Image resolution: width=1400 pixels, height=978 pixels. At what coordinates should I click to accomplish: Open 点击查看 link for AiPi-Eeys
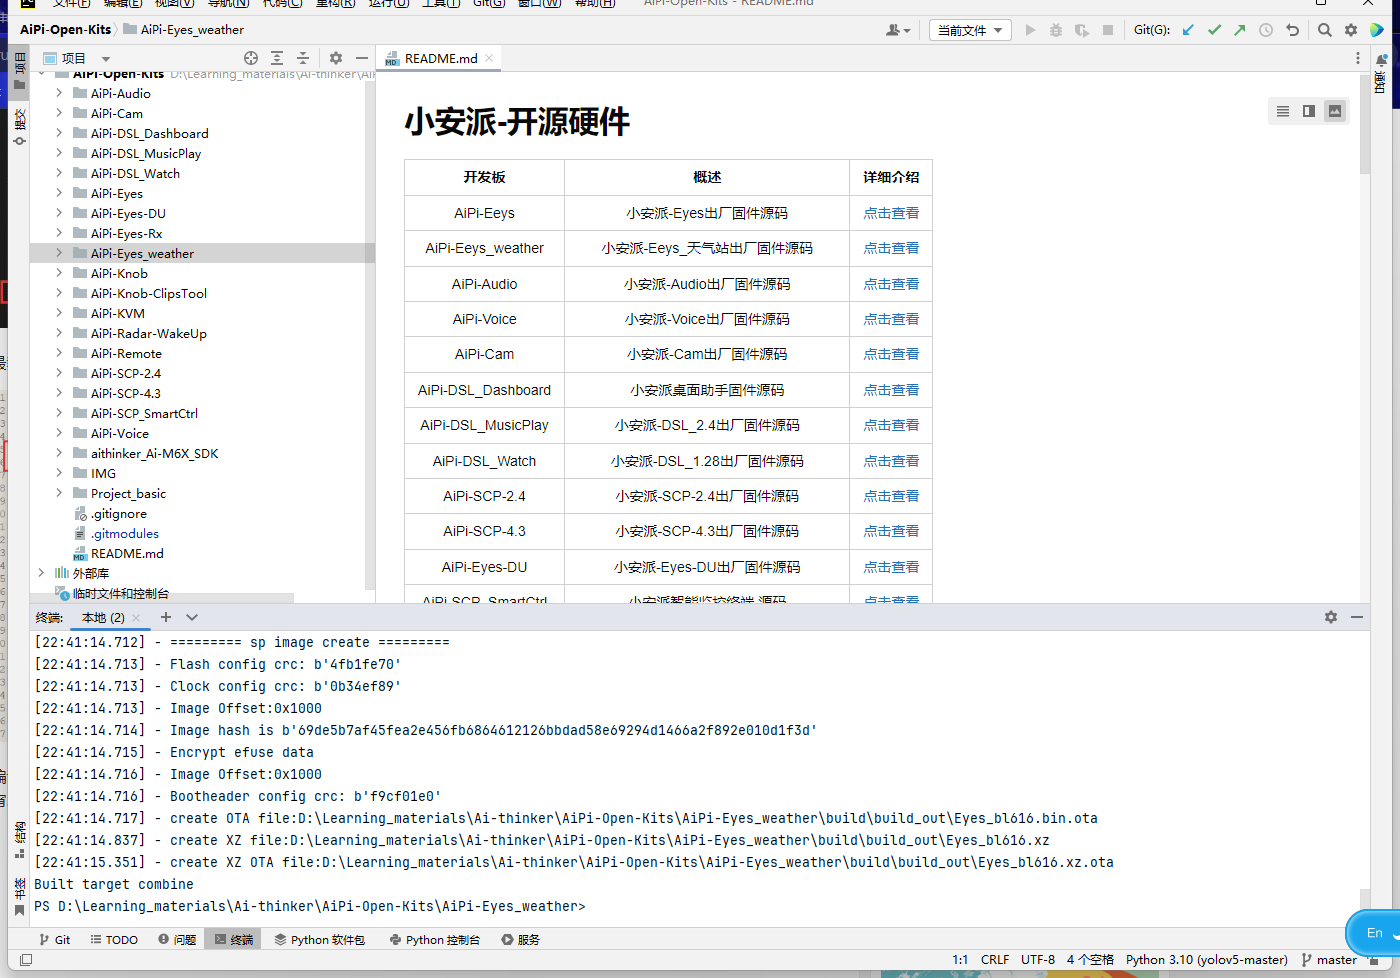pos(891,213)
